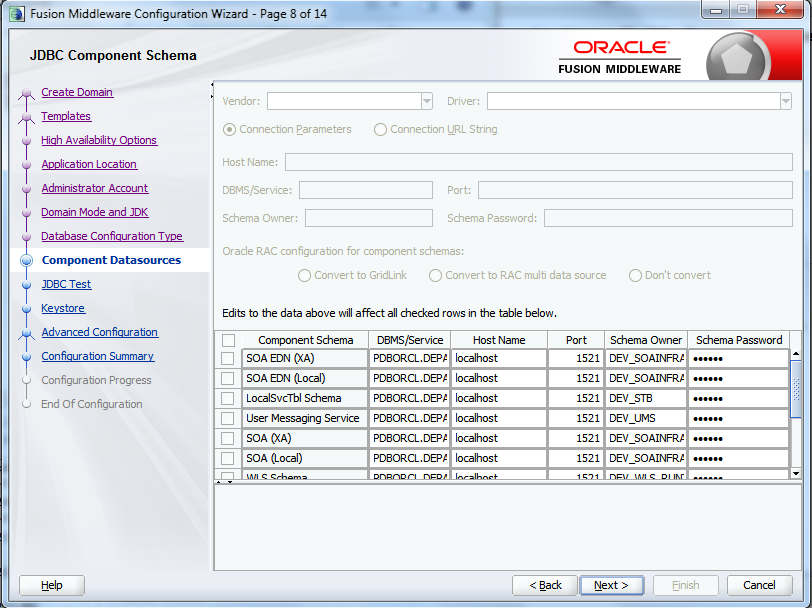Click the Port input field
This screenshot has height=608, width=812.
[x=635, y=190]
